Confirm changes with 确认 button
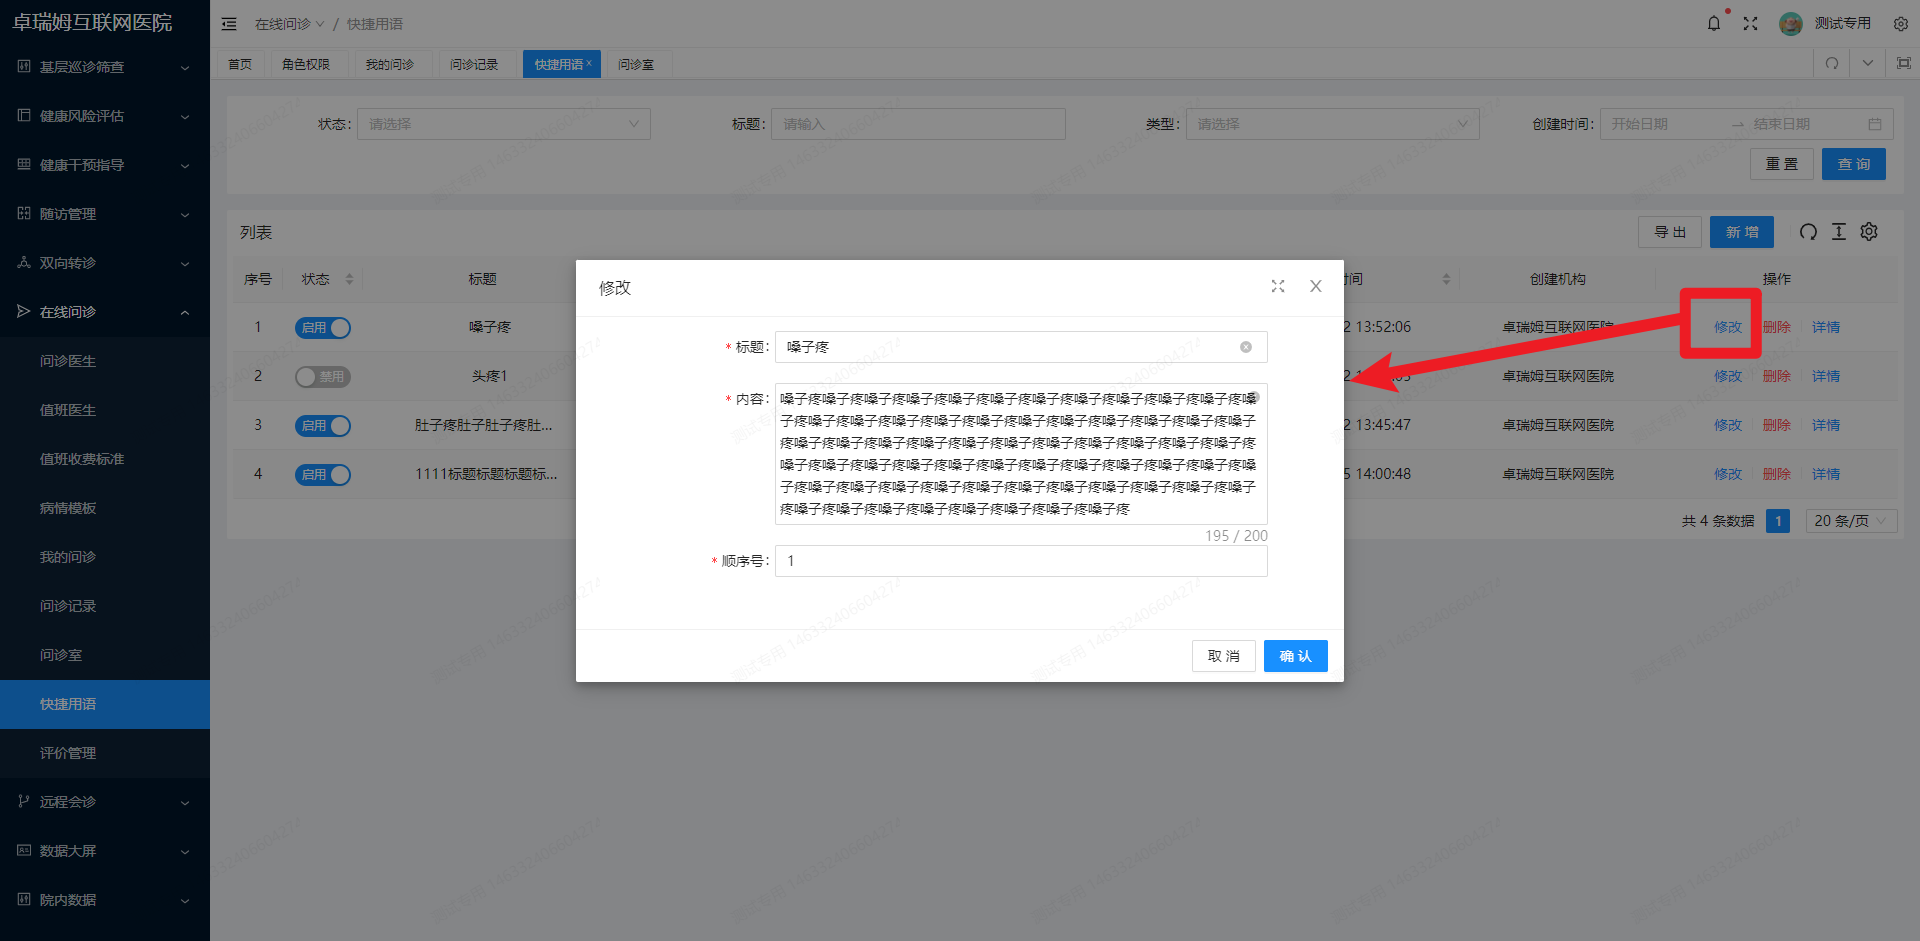Viewport: 1920px width, 941px height. [x=1295, y=656]
